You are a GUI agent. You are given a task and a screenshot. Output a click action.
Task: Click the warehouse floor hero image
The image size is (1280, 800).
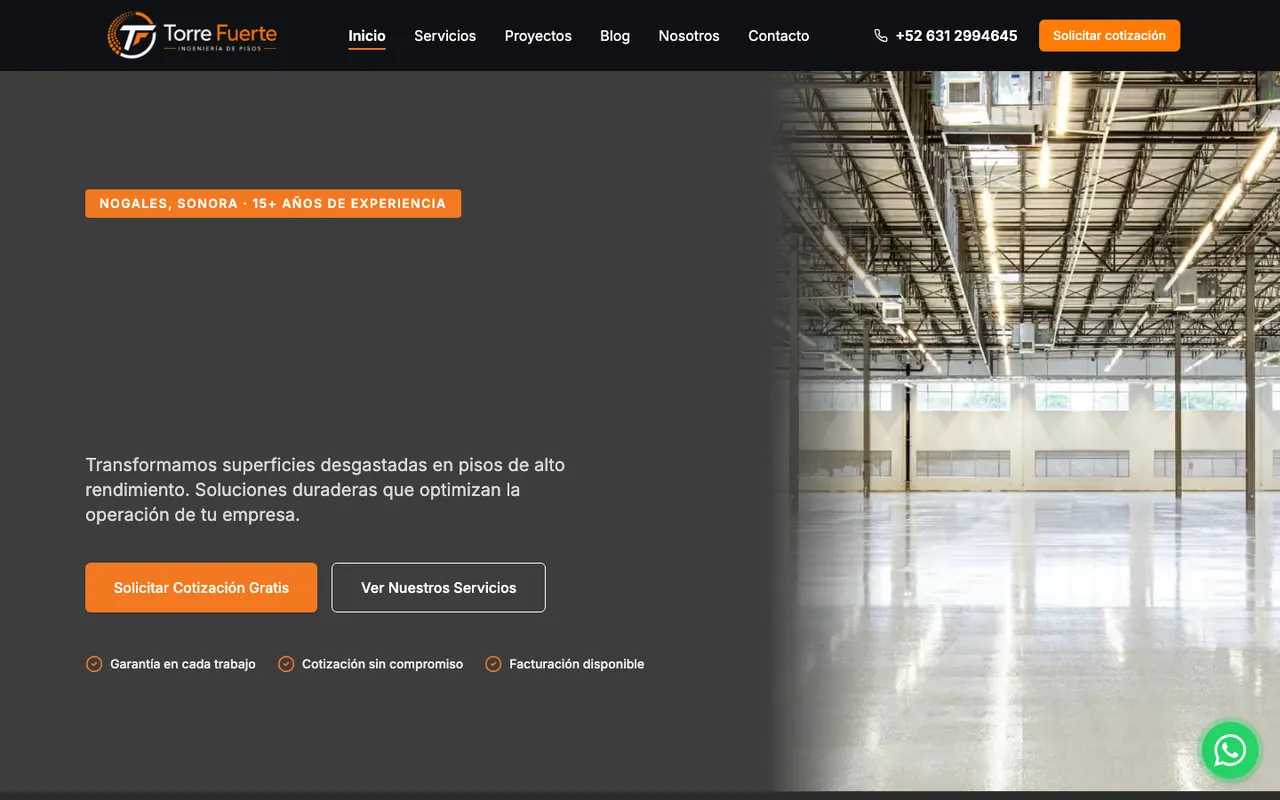point(1026,431)
